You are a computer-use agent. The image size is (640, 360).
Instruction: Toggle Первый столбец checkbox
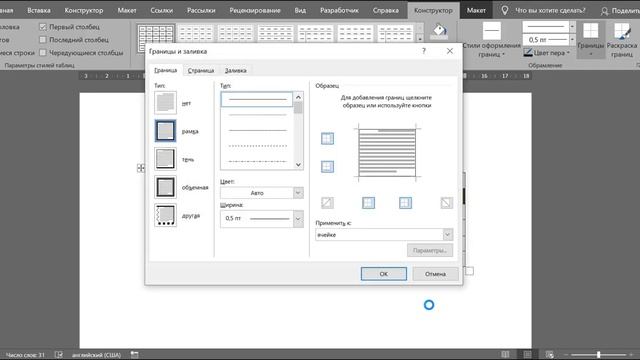(x=43, y=27)
